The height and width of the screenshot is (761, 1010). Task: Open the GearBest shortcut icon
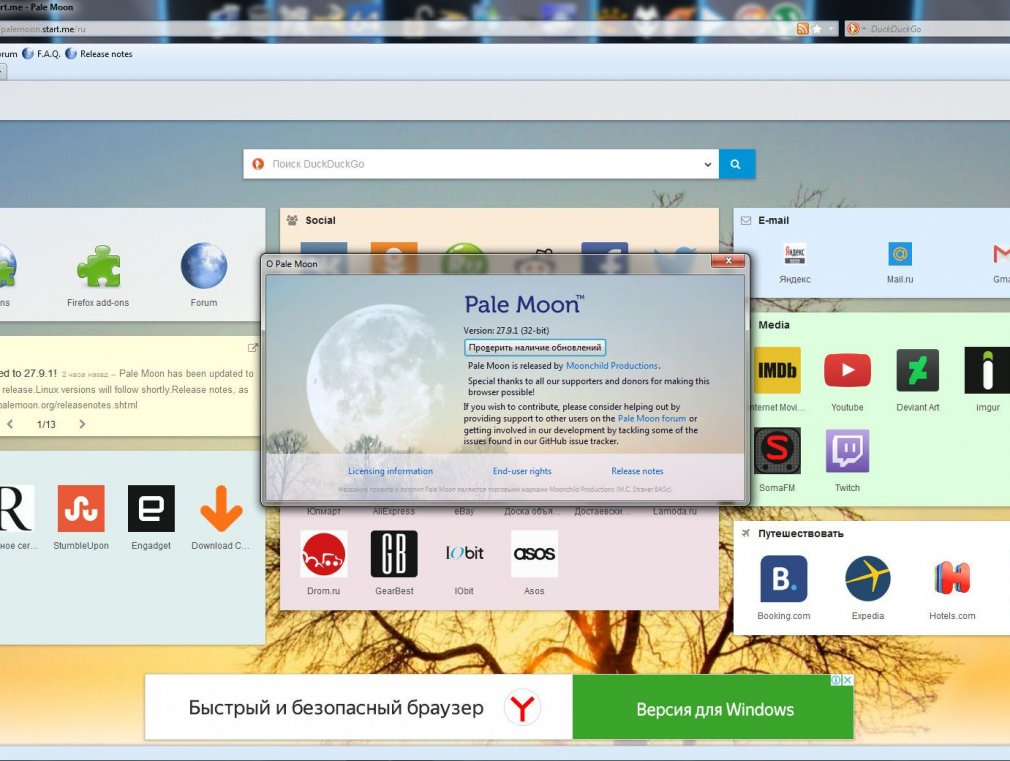tap(394, 554)
